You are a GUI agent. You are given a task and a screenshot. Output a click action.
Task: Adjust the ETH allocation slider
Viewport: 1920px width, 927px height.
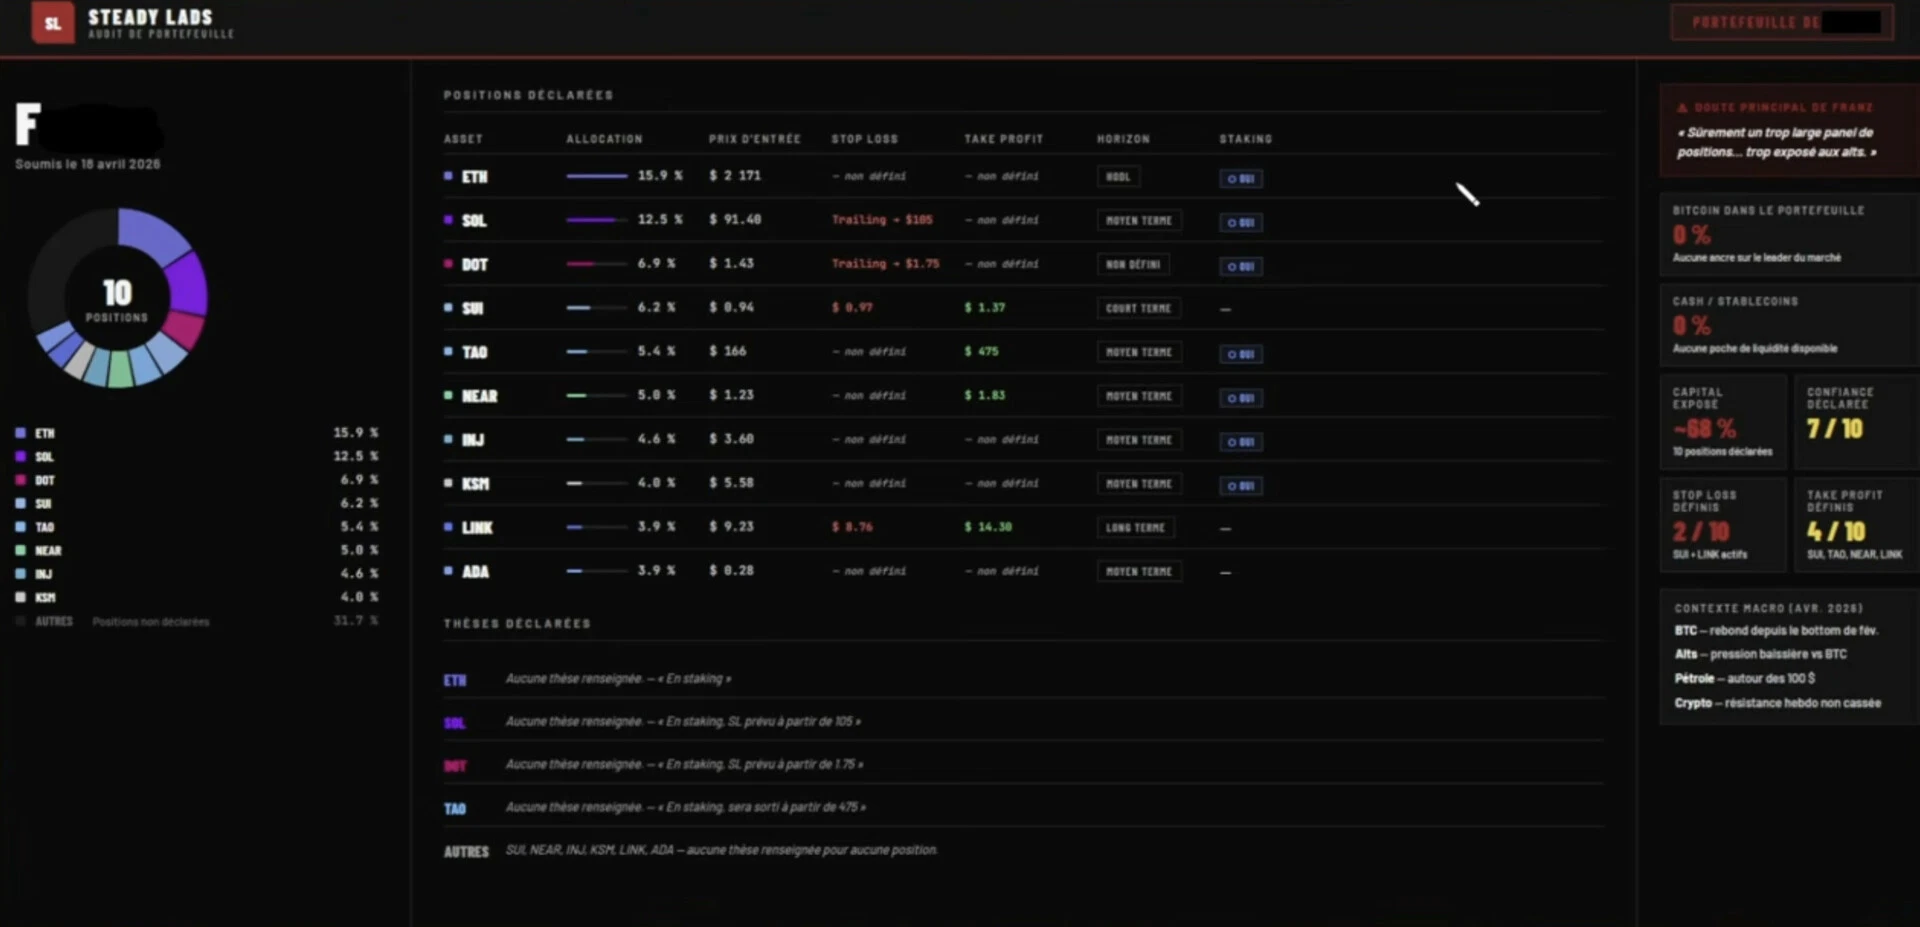pos(597,174)
